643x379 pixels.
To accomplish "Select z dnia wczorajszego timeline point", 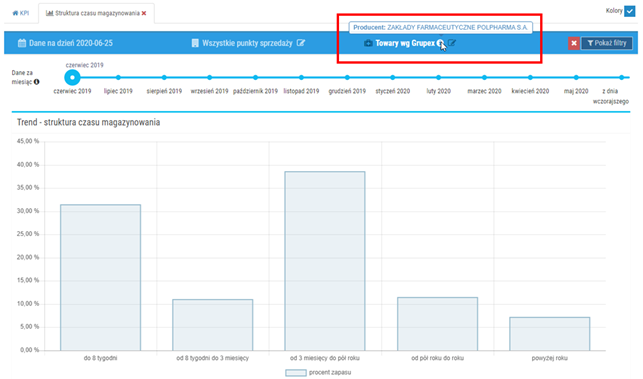I will [x=622, y=78].
